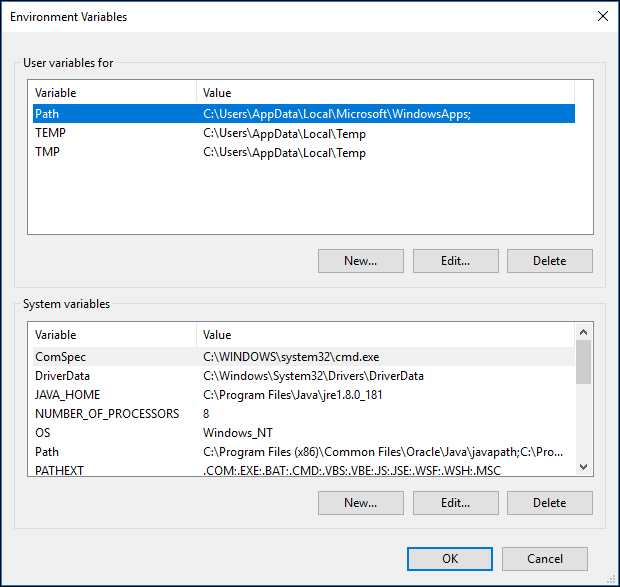The width and height of the screenshot is (620, 587).
Task: Confirm changes with the OK button
Action: [x=450, y=559]
